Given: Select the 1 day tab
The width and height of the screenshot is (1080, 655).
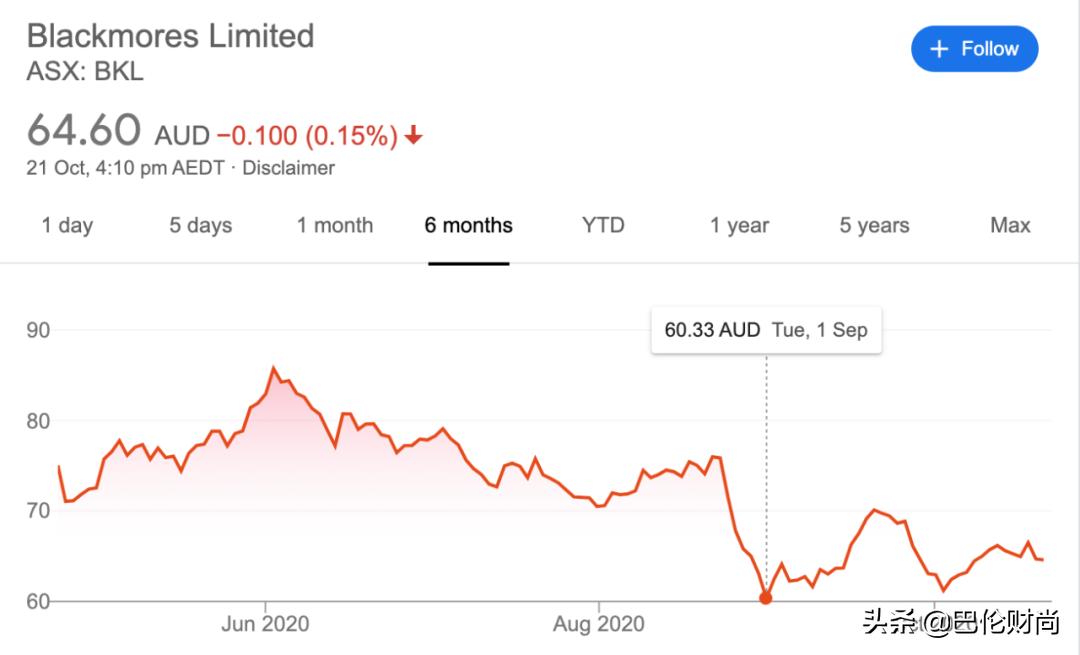Looking at the screenshot, I should 67,225.
